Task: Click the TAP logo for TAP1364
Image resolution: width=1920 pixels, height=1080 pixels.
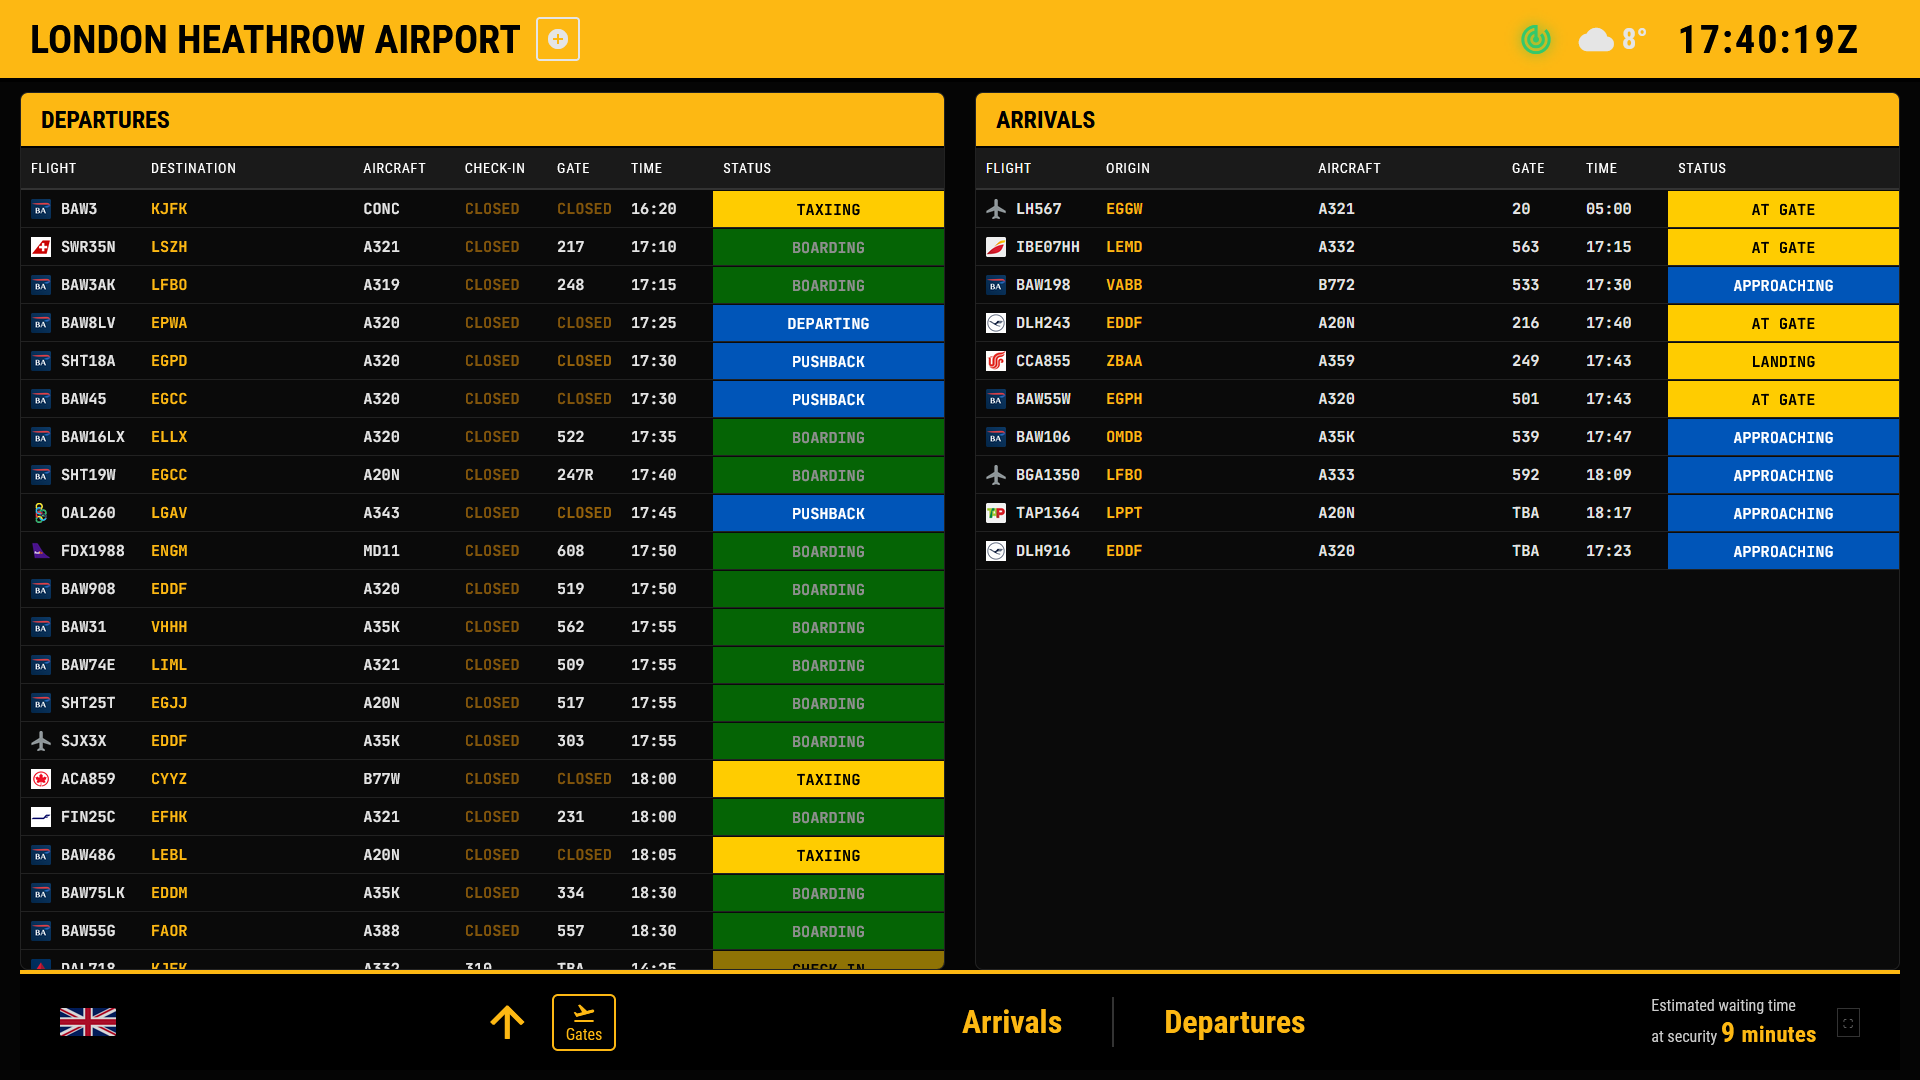Action: click(x=996, y=513)
